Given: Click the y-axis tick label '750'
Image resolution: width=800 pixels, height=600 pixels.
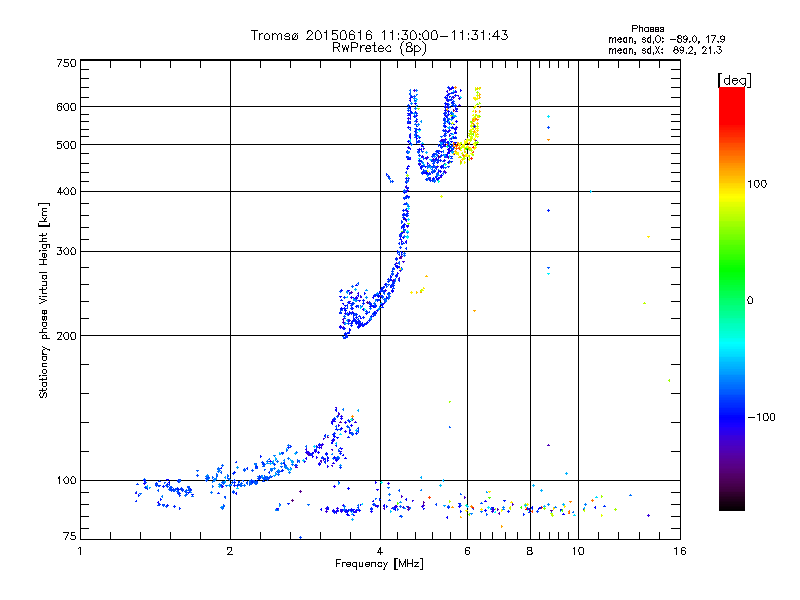Looking at the screenshot, I should point(66,63).
